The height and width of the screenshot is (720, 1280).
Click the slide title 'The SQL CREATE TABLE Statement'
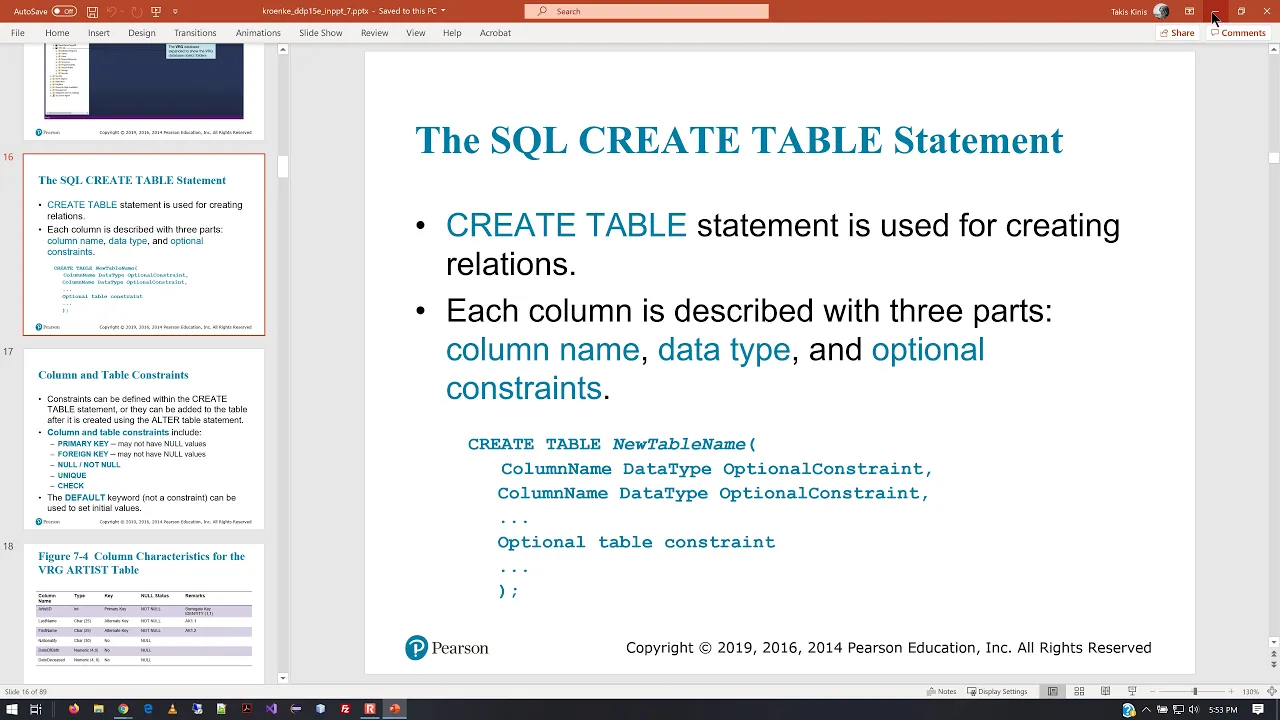739,140
